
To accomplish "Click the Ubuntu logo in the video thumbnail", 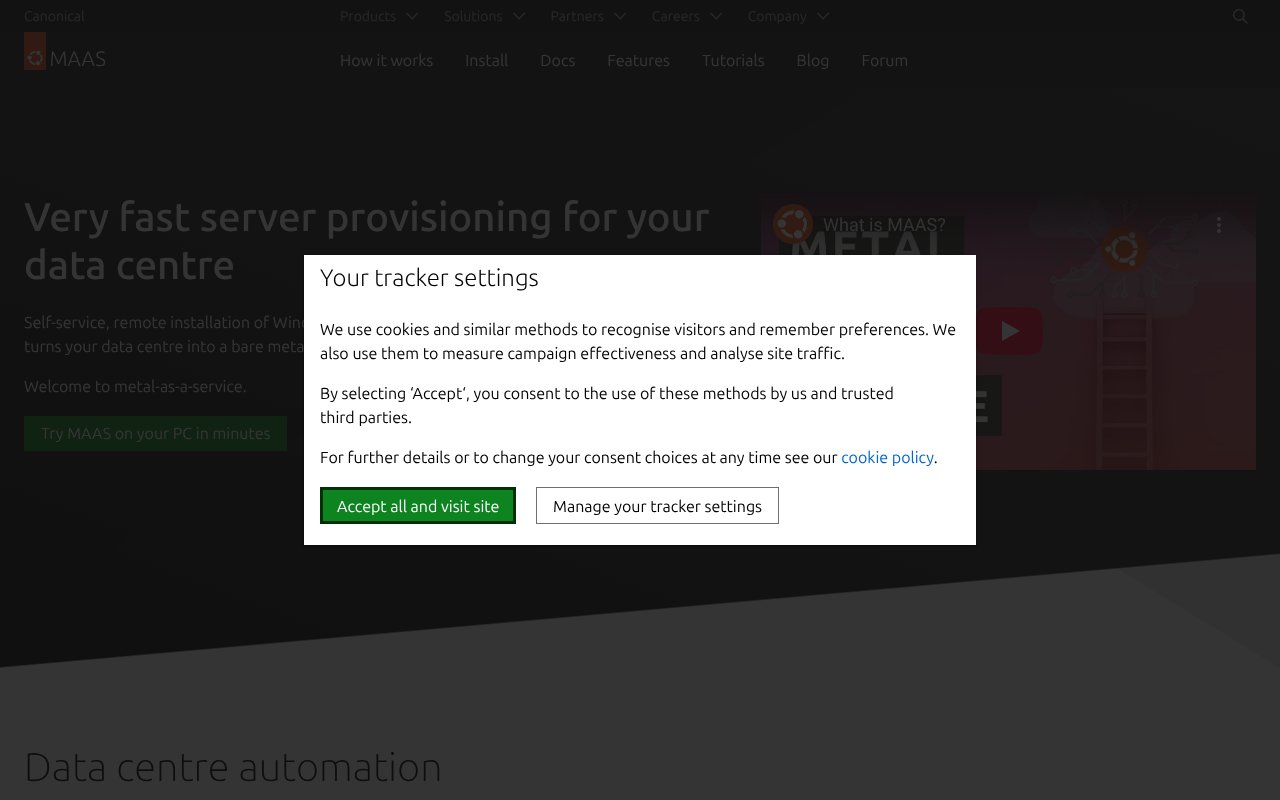I will (x=1124, y=250).
